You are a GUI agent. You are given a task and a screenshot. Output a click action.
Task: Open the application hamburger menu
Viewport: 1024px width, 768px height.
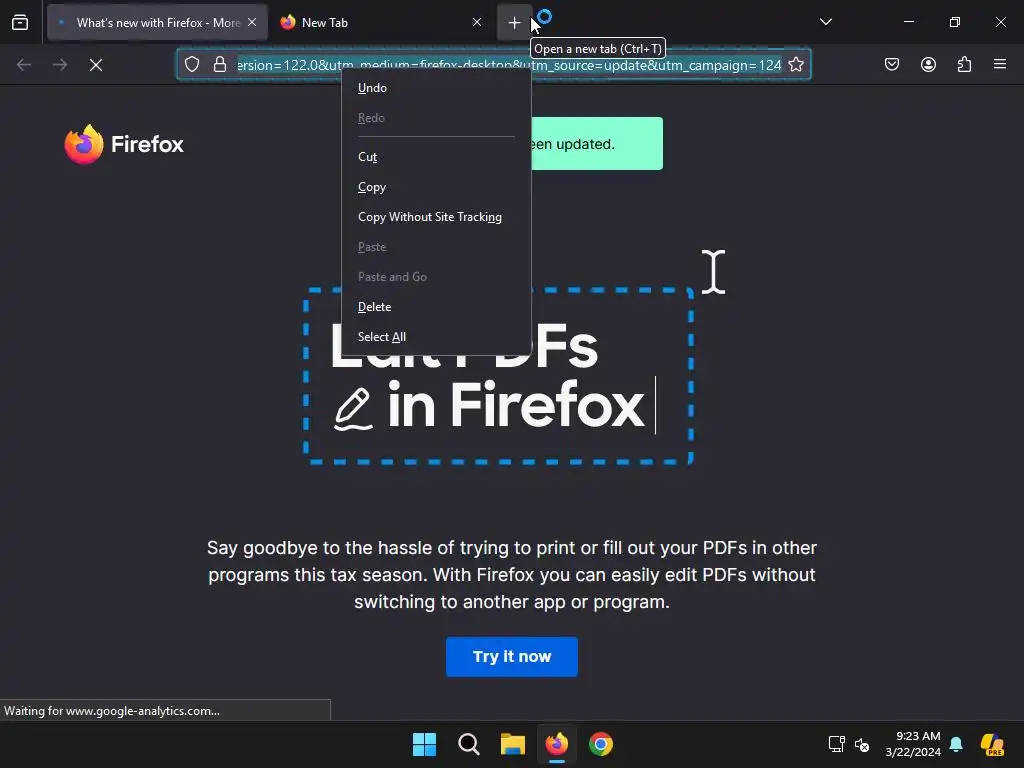[x=1000, y=65]
